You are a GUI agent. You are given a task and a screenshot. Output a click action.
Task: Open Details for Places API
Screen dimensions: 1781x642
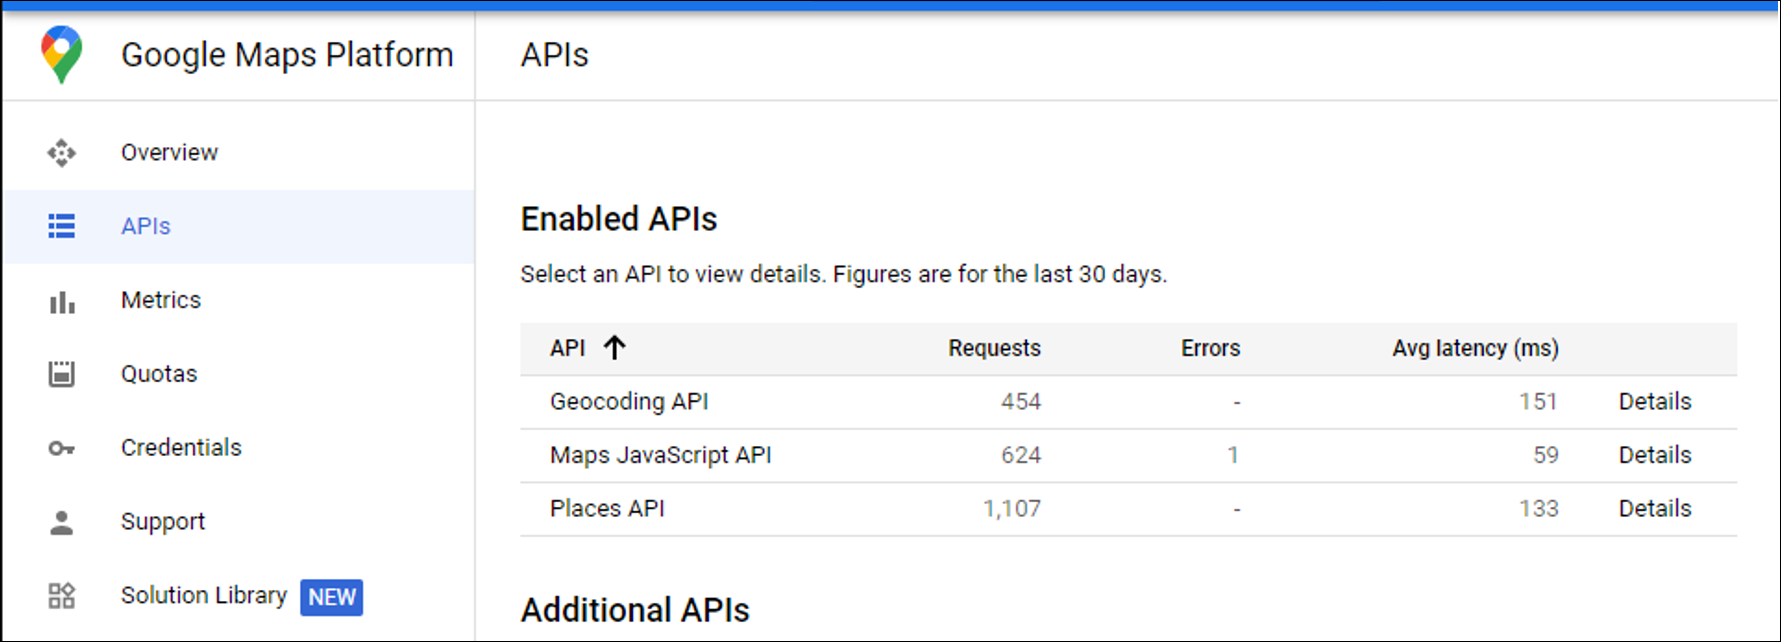[1654, 509]
